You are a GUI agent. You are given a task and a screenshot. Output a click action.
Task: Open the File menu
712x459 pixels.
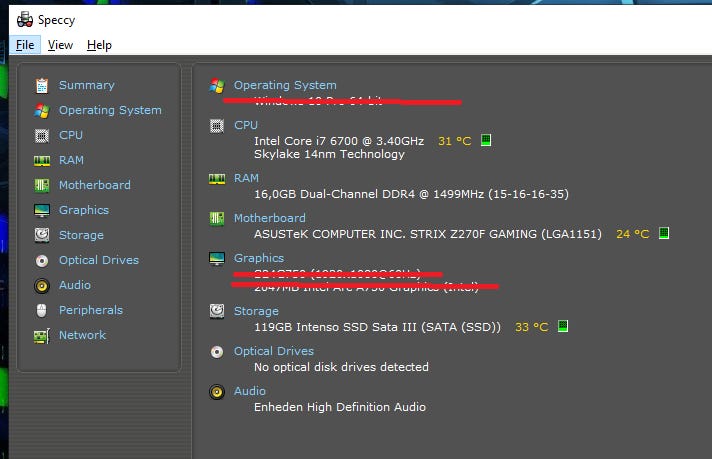(25, 45)
